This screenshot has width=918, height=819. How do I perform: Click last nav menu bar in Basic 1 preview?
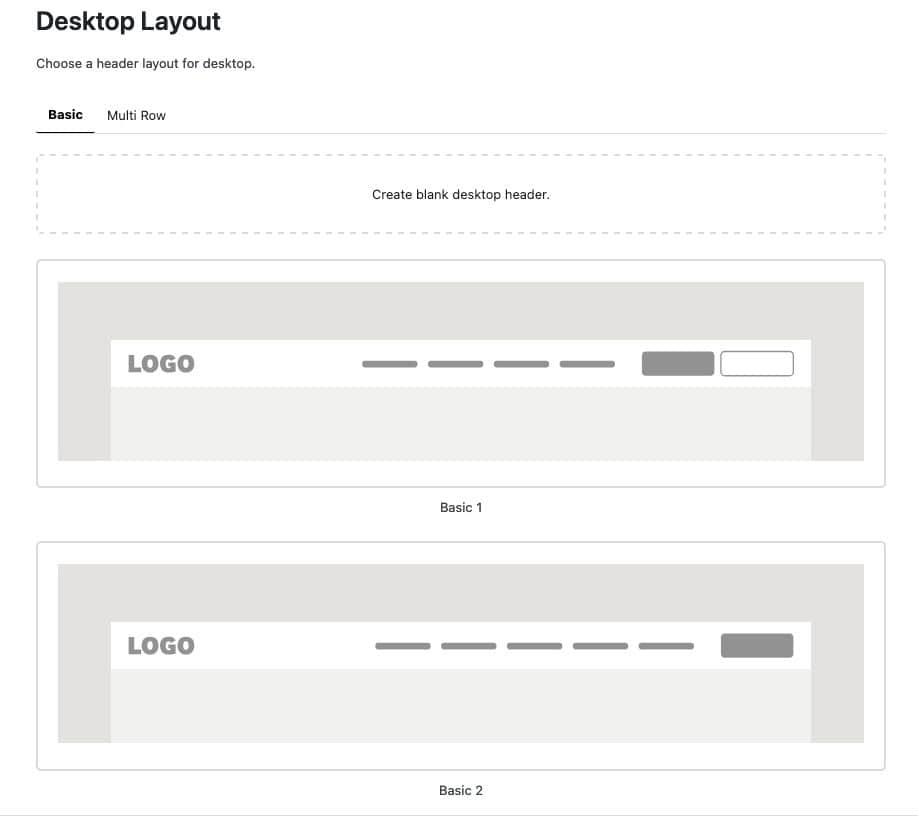tap(587, 364)
